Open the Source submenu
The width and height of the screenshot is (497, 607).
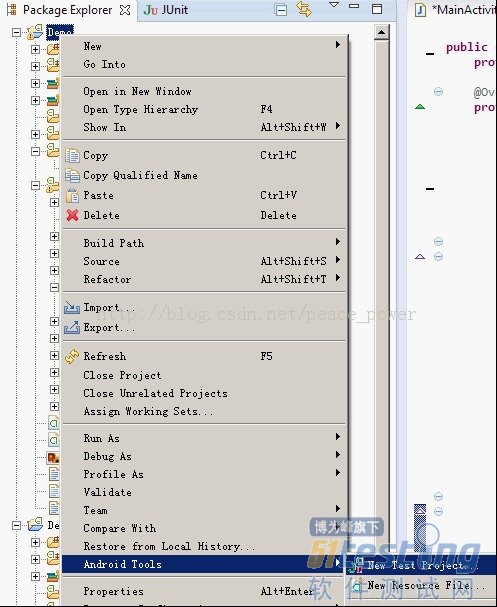pyautogui.click(x=205, y=261)
